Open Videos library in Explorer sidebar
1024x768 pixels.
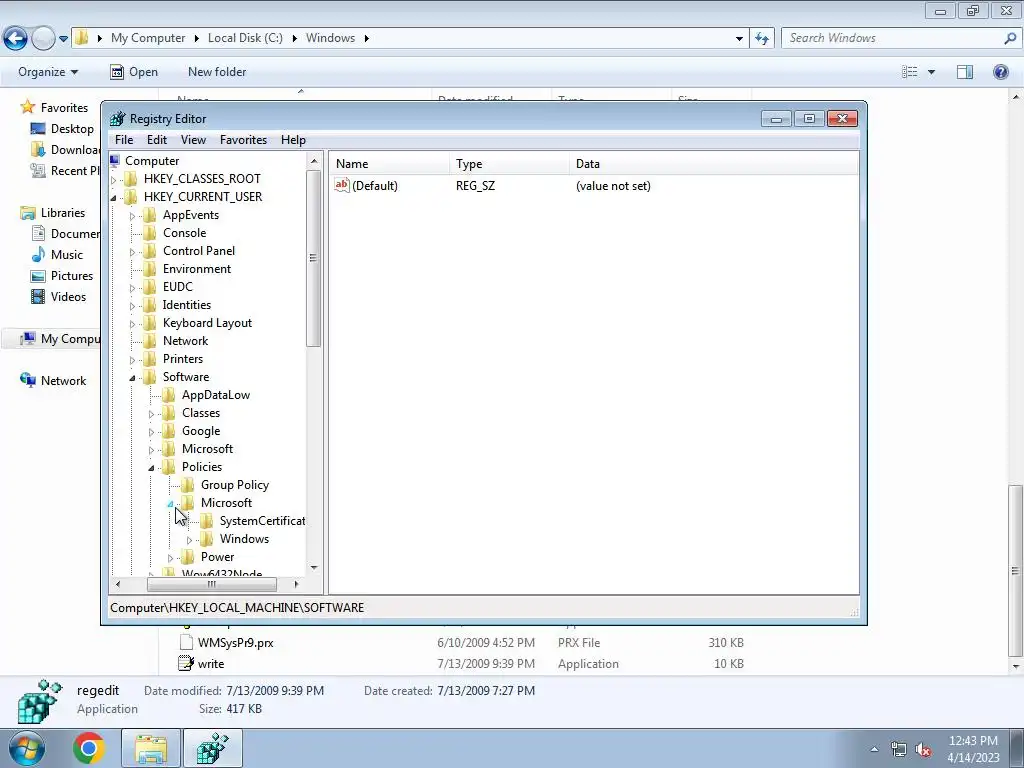tap(59, 296)
